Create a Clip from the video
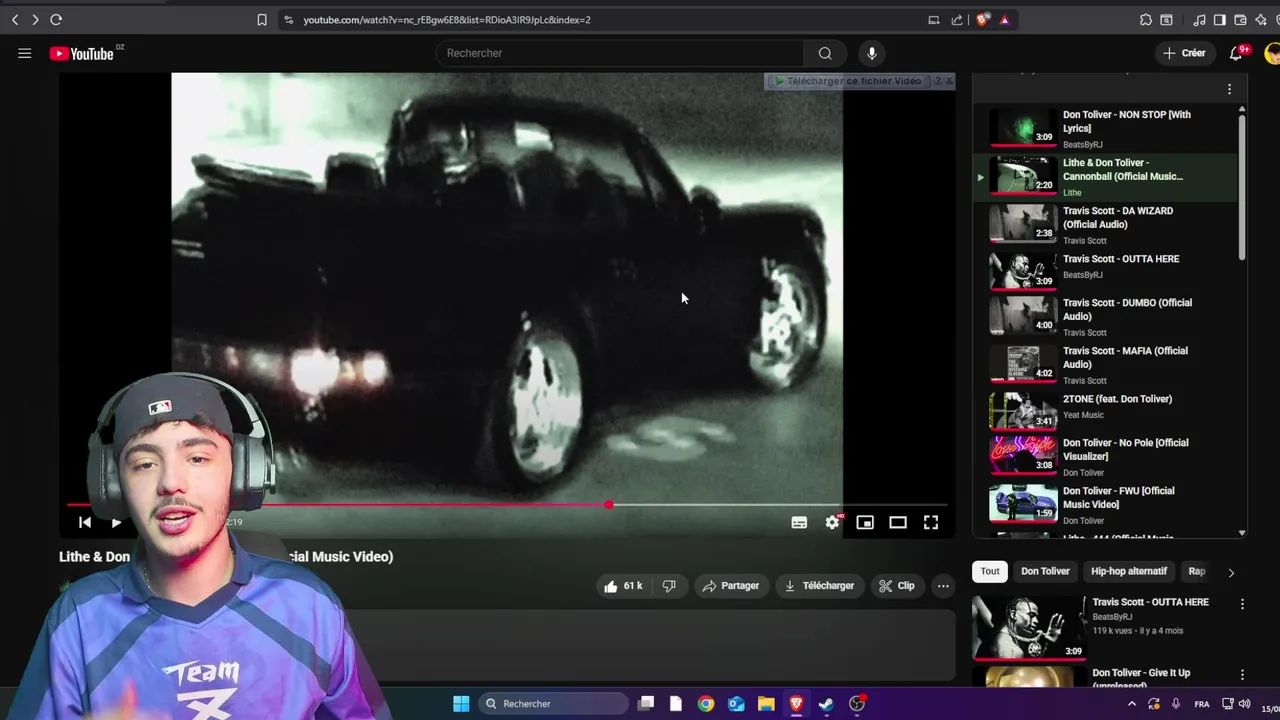The width and height of the screenshot is (1280, 720). [896, 586]
